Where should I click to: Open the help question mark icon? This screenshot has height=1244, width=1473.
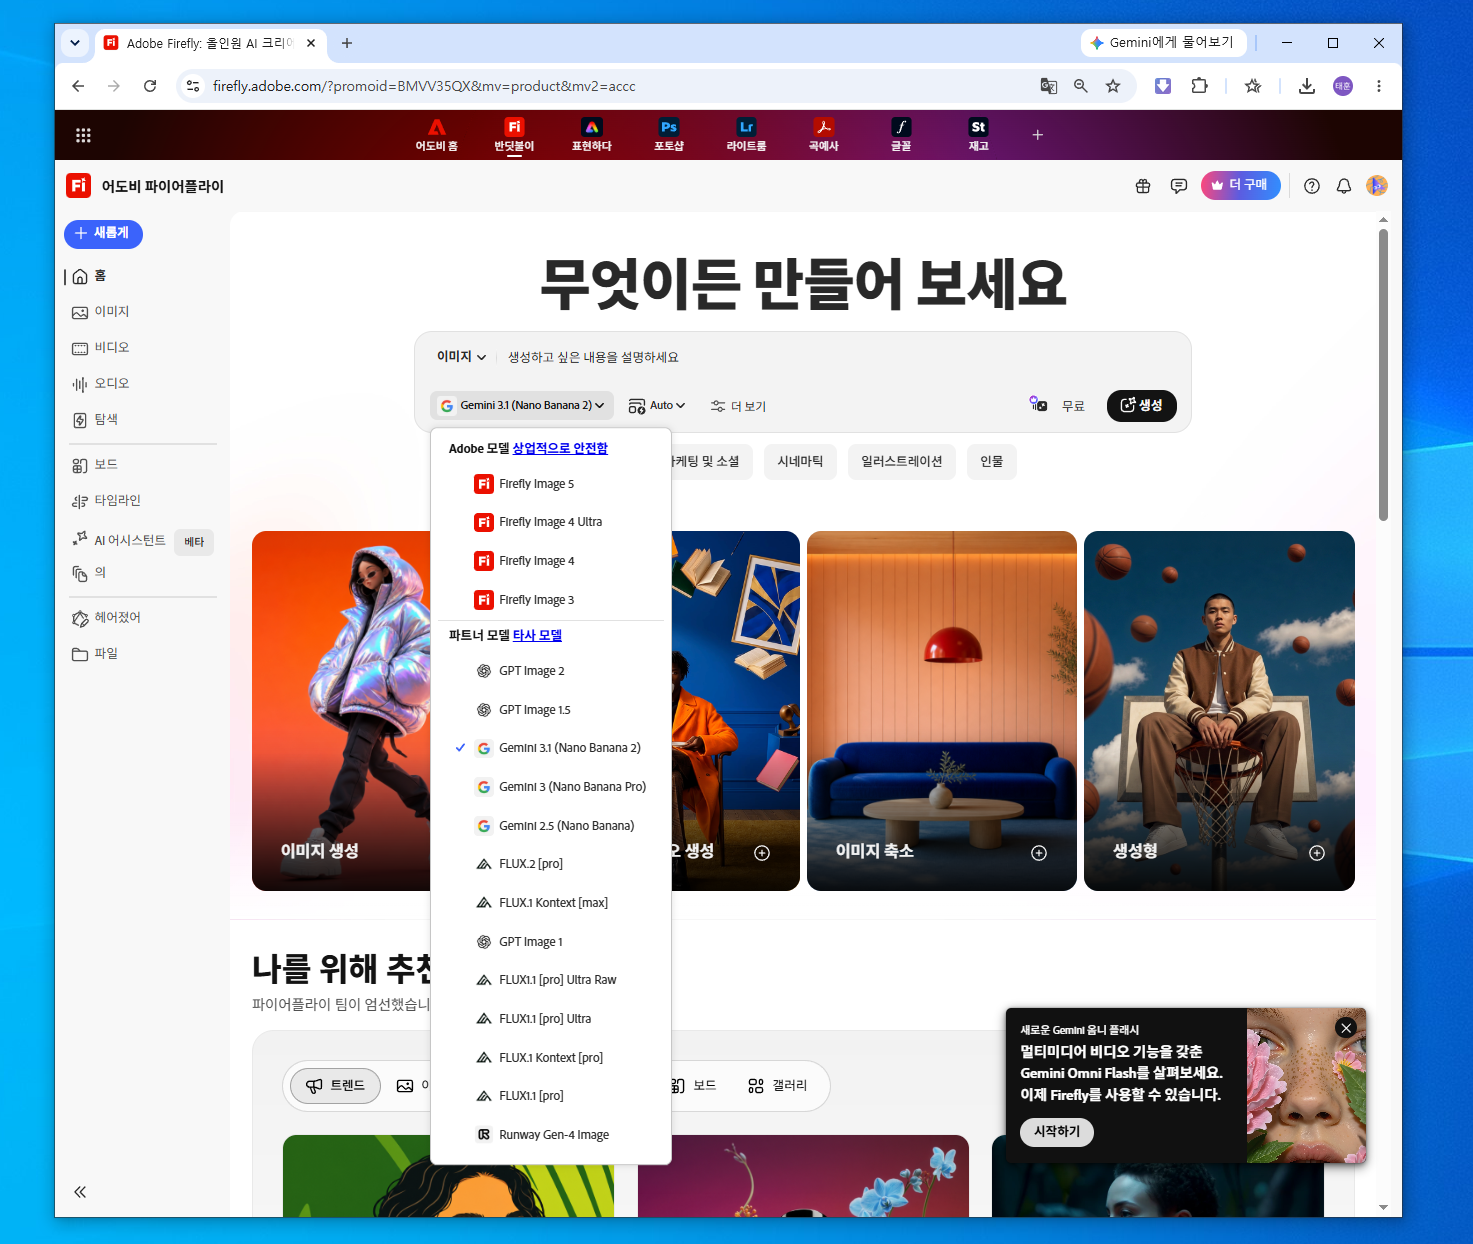(x=1312, y=186)
